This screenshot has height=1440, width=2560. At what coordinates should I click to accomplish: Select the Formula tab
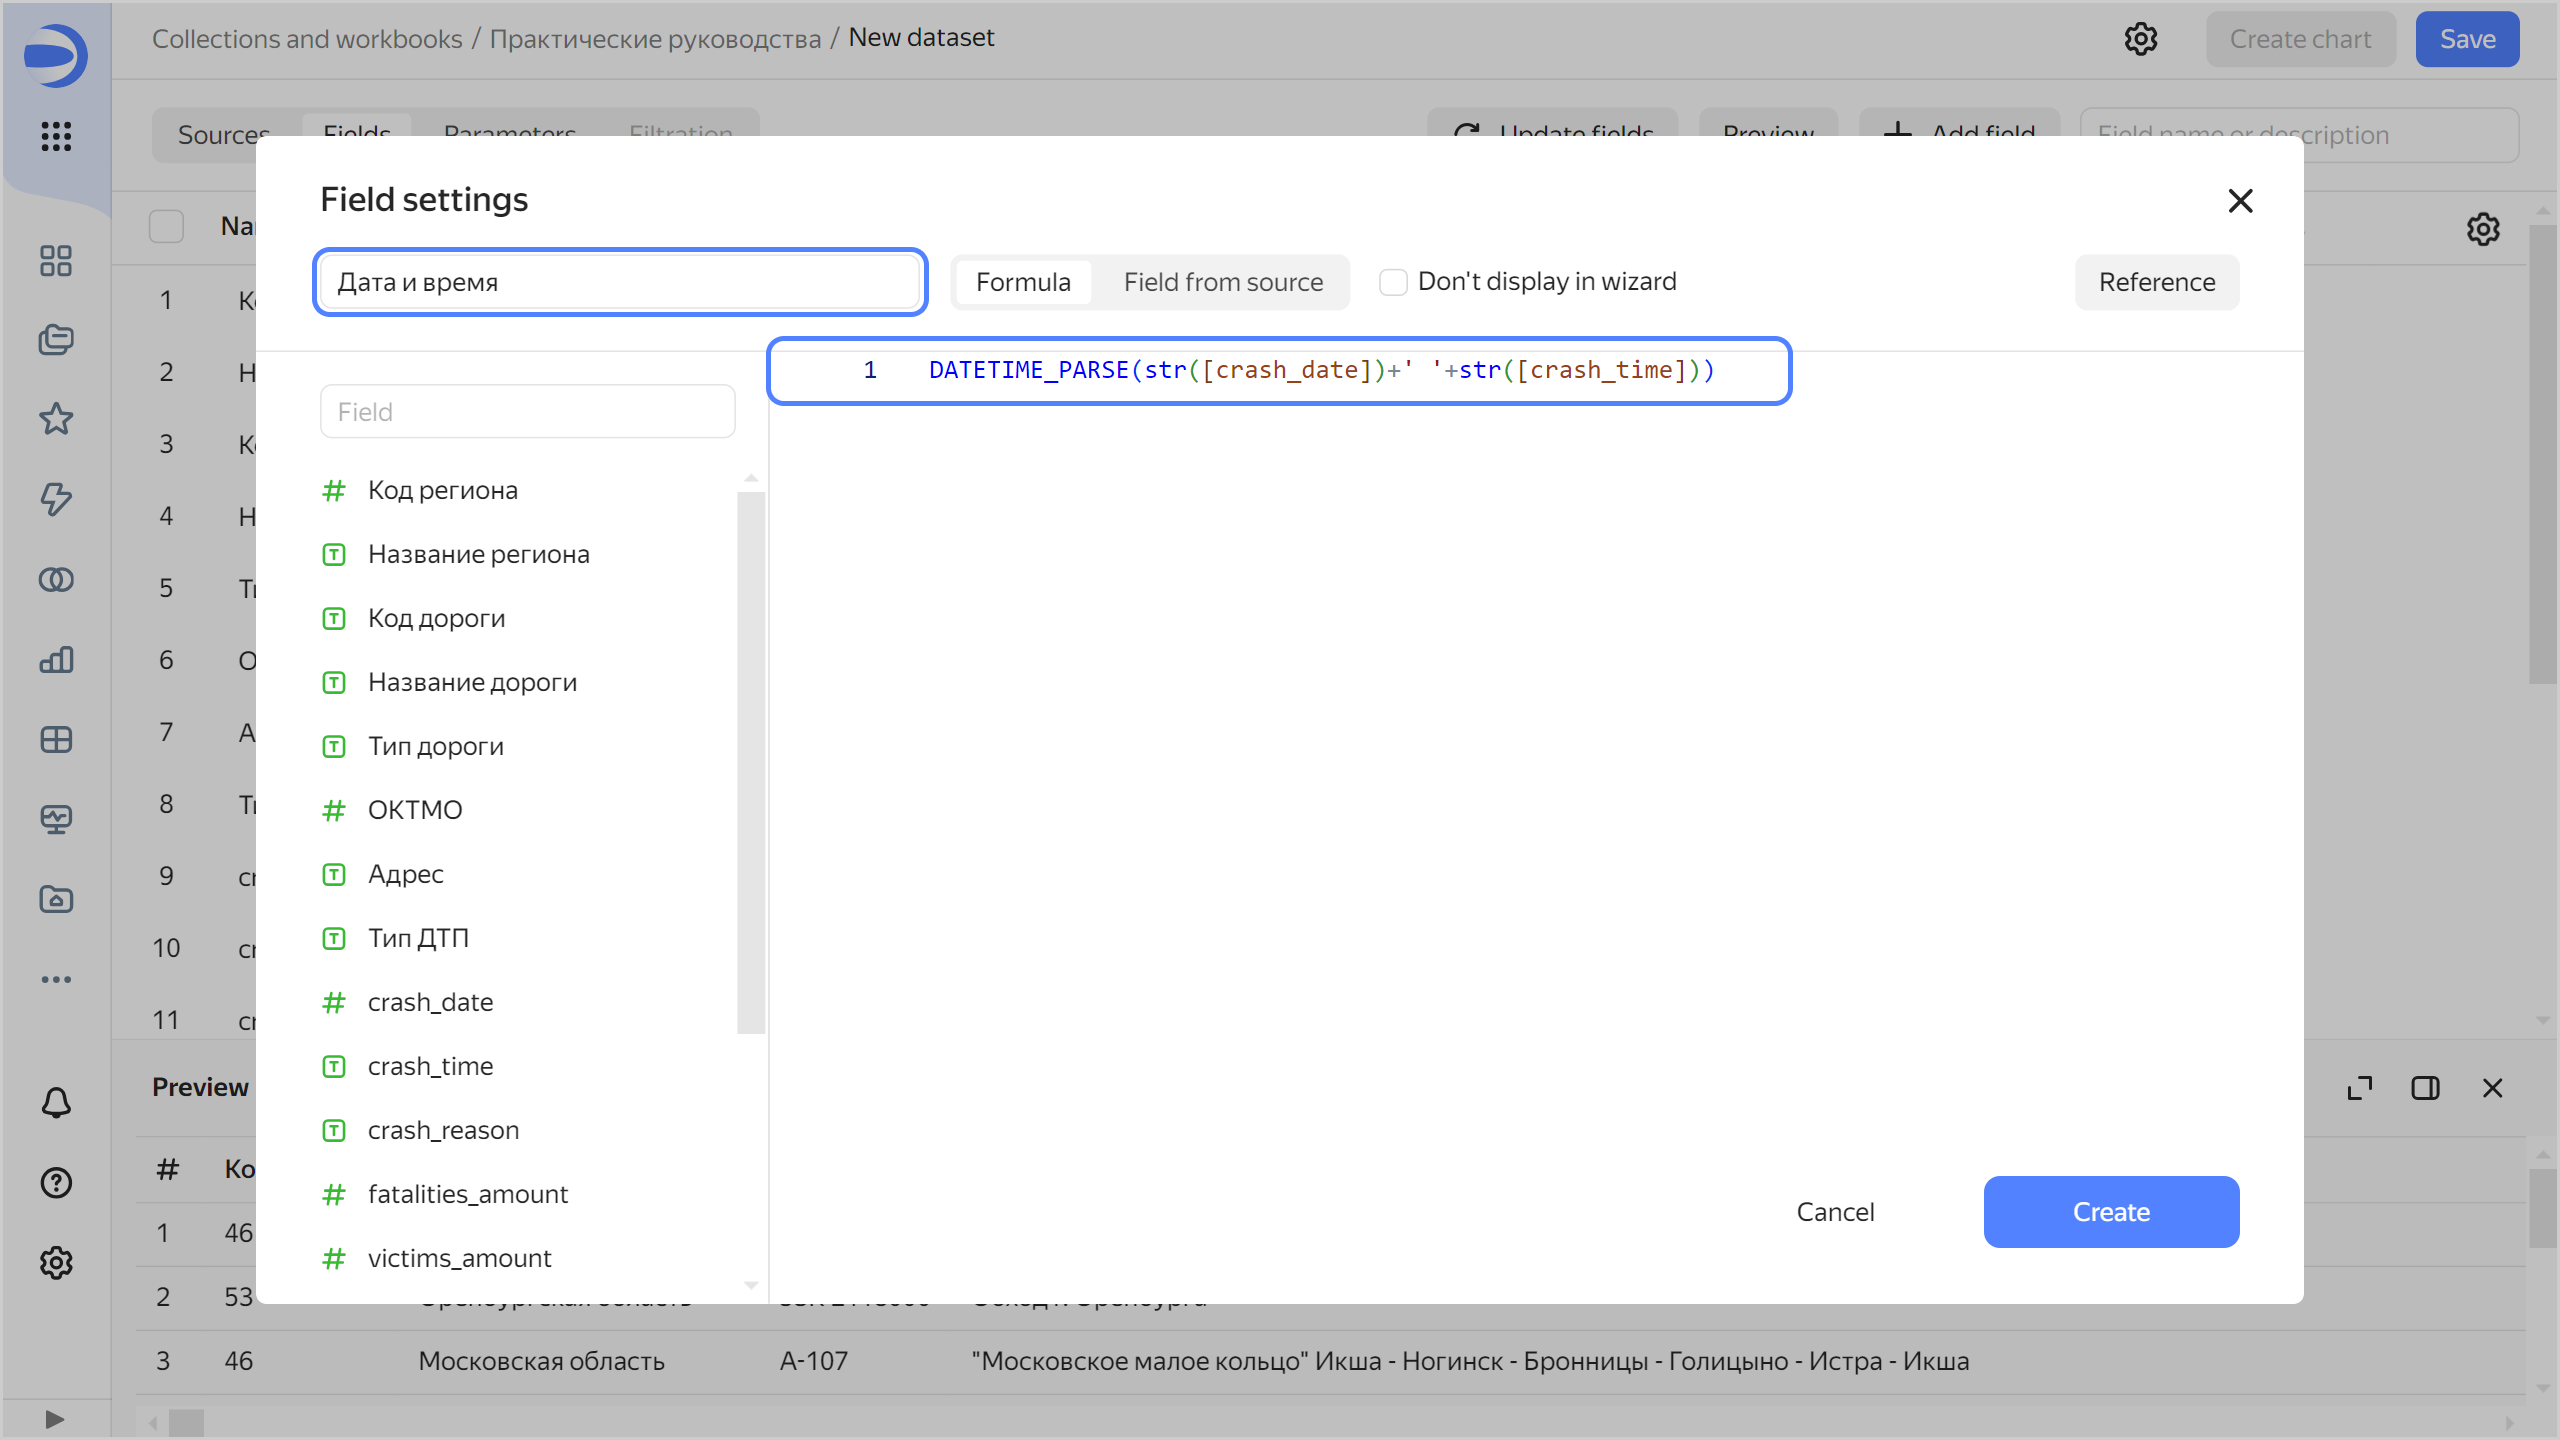point(1023,282)
